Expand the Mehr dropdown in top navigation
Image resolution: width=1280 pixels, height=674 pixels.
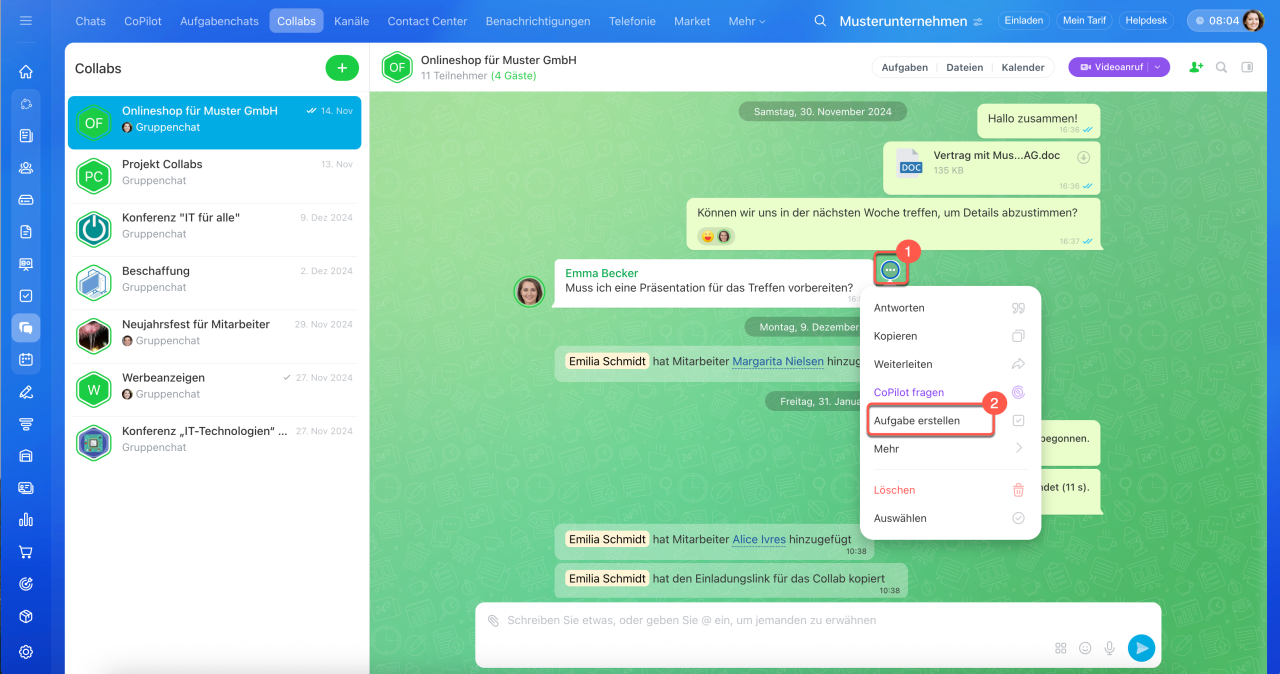point(747,21)
